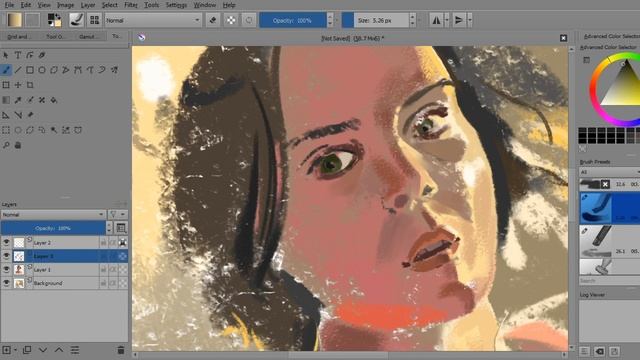The height and width of the screenshot is (360, 640).
Task: Hide the Background layer
Action: [7, 283]
